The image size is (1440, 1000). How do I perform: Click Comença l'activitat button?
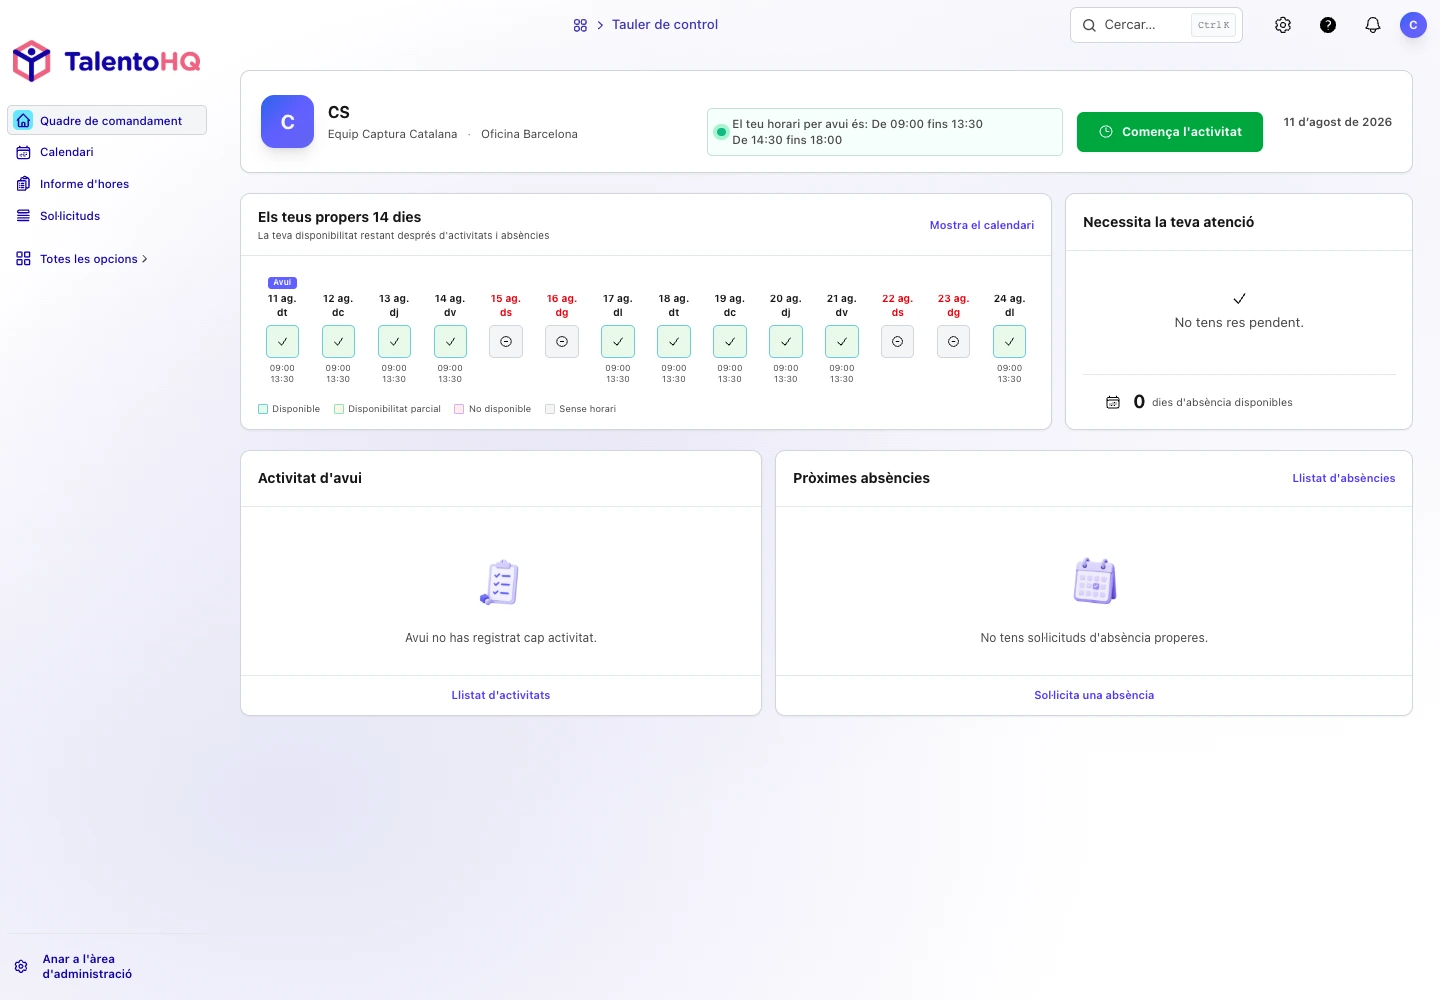[x=1170, y=132]
